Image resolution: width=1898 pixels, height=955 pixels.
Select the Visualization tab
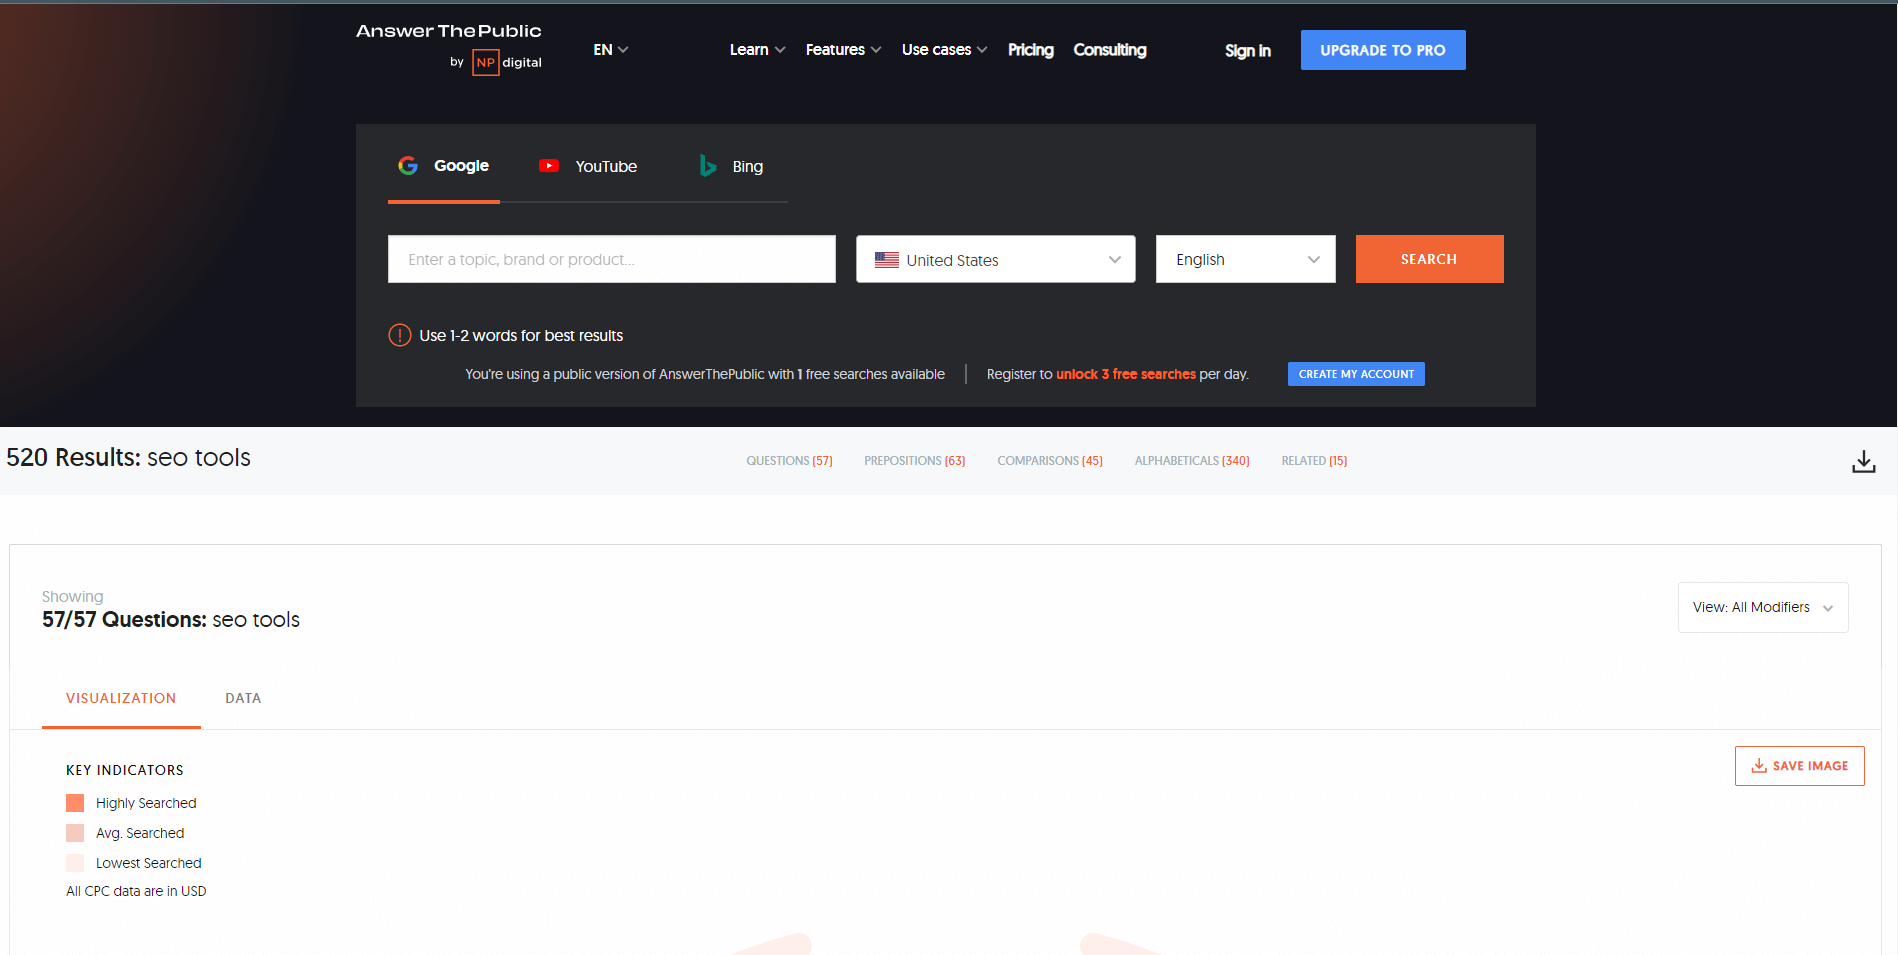(121, 698)
